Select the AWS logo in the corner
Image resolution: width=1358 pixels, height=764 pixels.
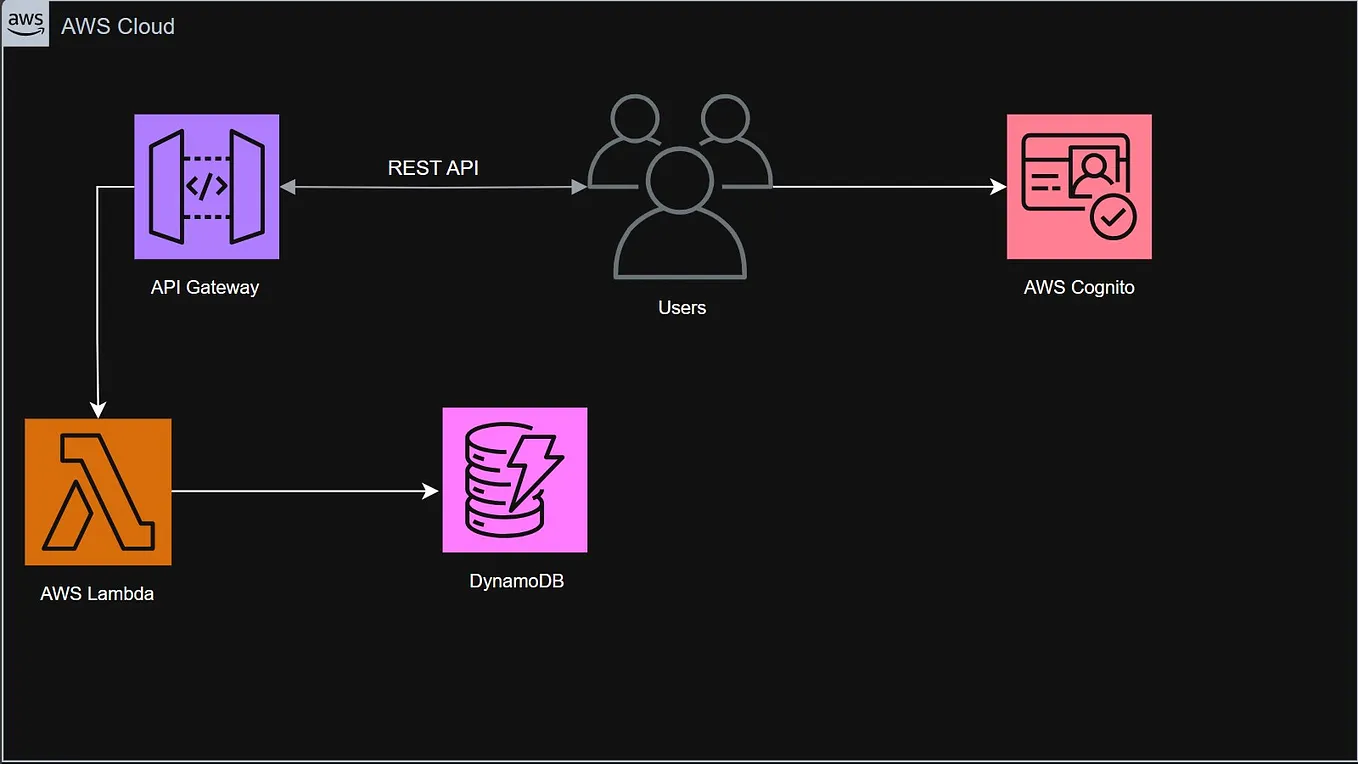point(25,23)
